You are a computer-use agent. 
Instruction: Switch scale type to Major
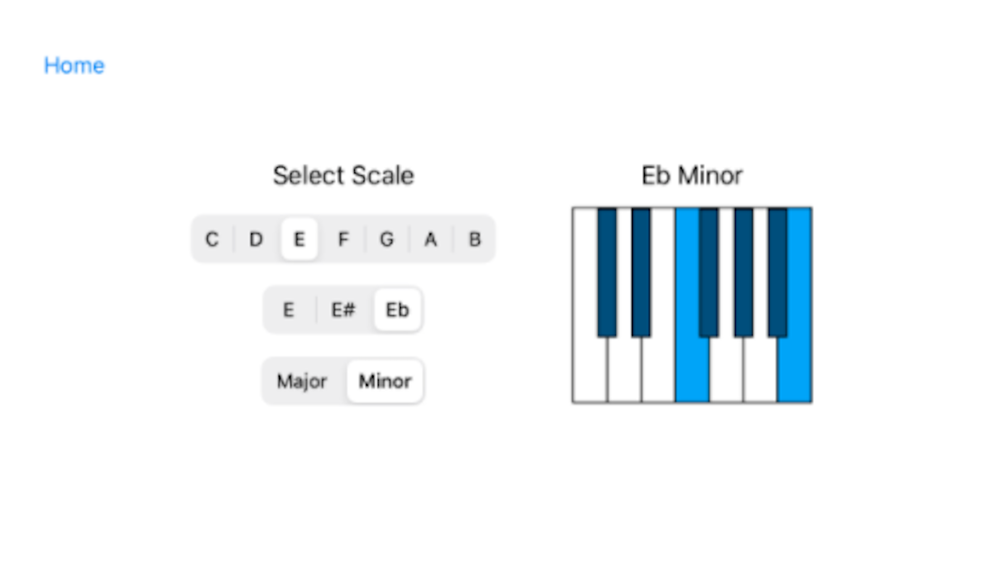click(302, 381)
